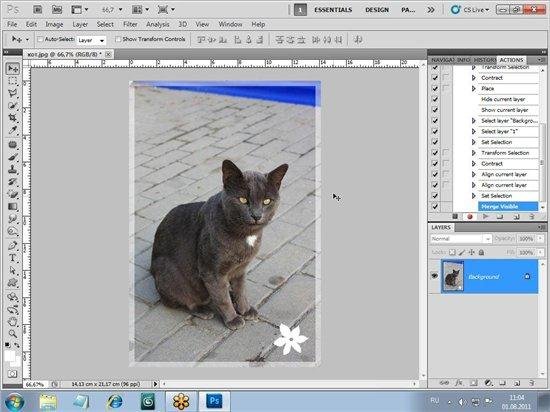Click the CS Live button

click(470, 10)
